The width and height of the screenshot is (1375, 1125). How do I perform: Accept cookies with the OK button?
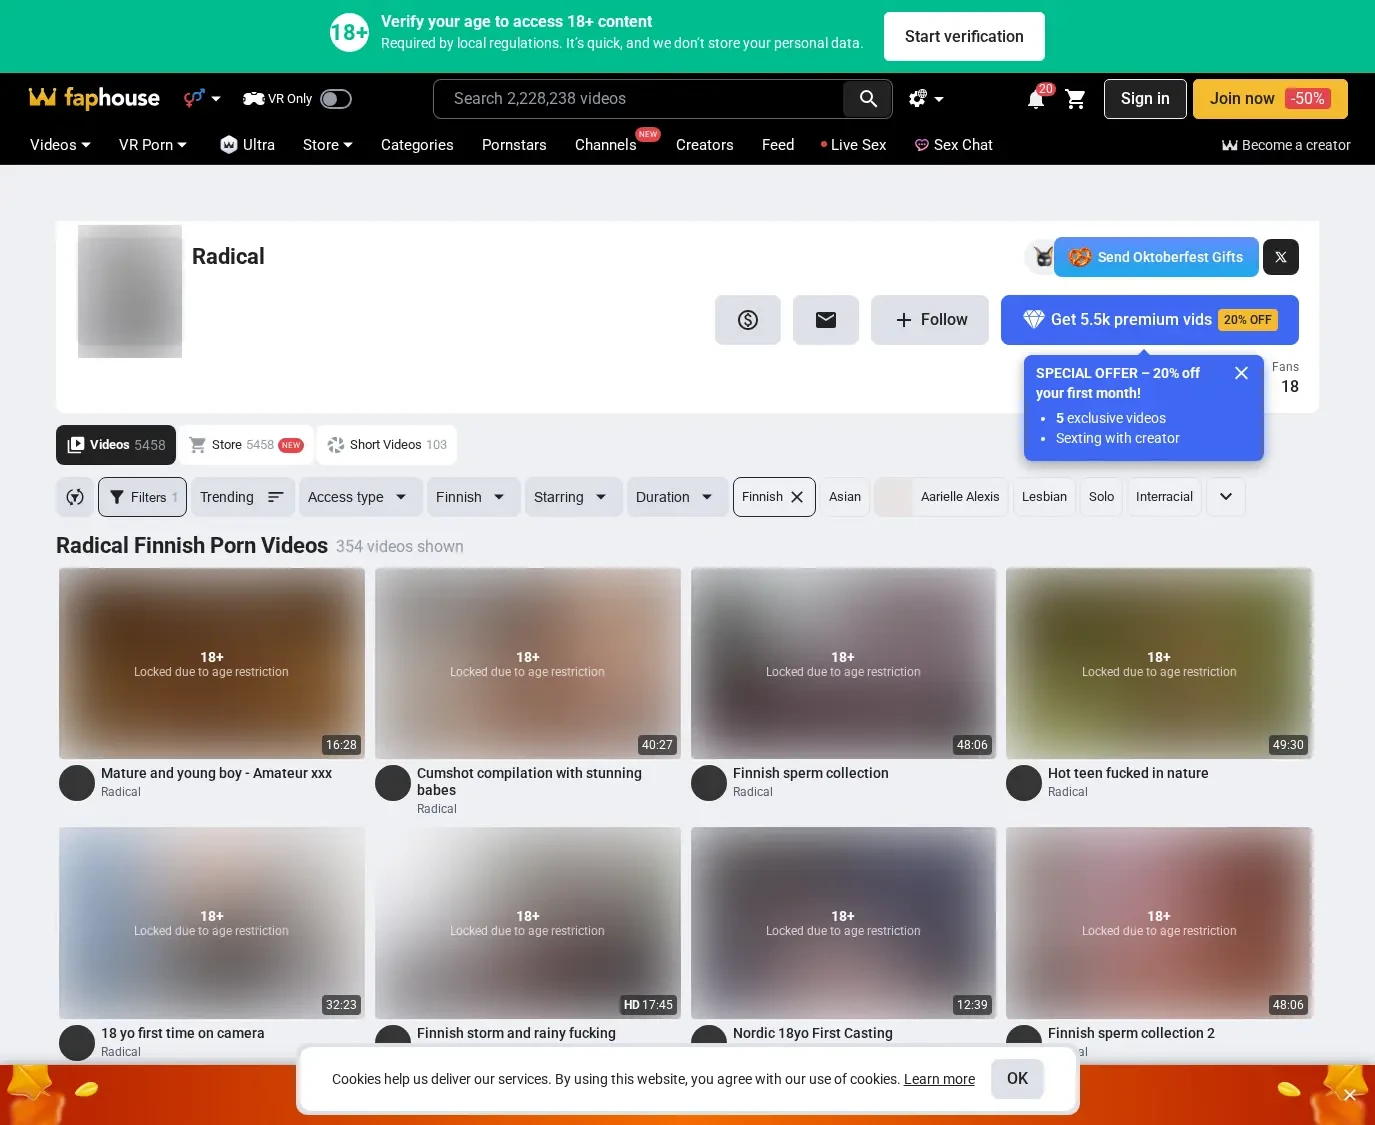point(1017,1079)
